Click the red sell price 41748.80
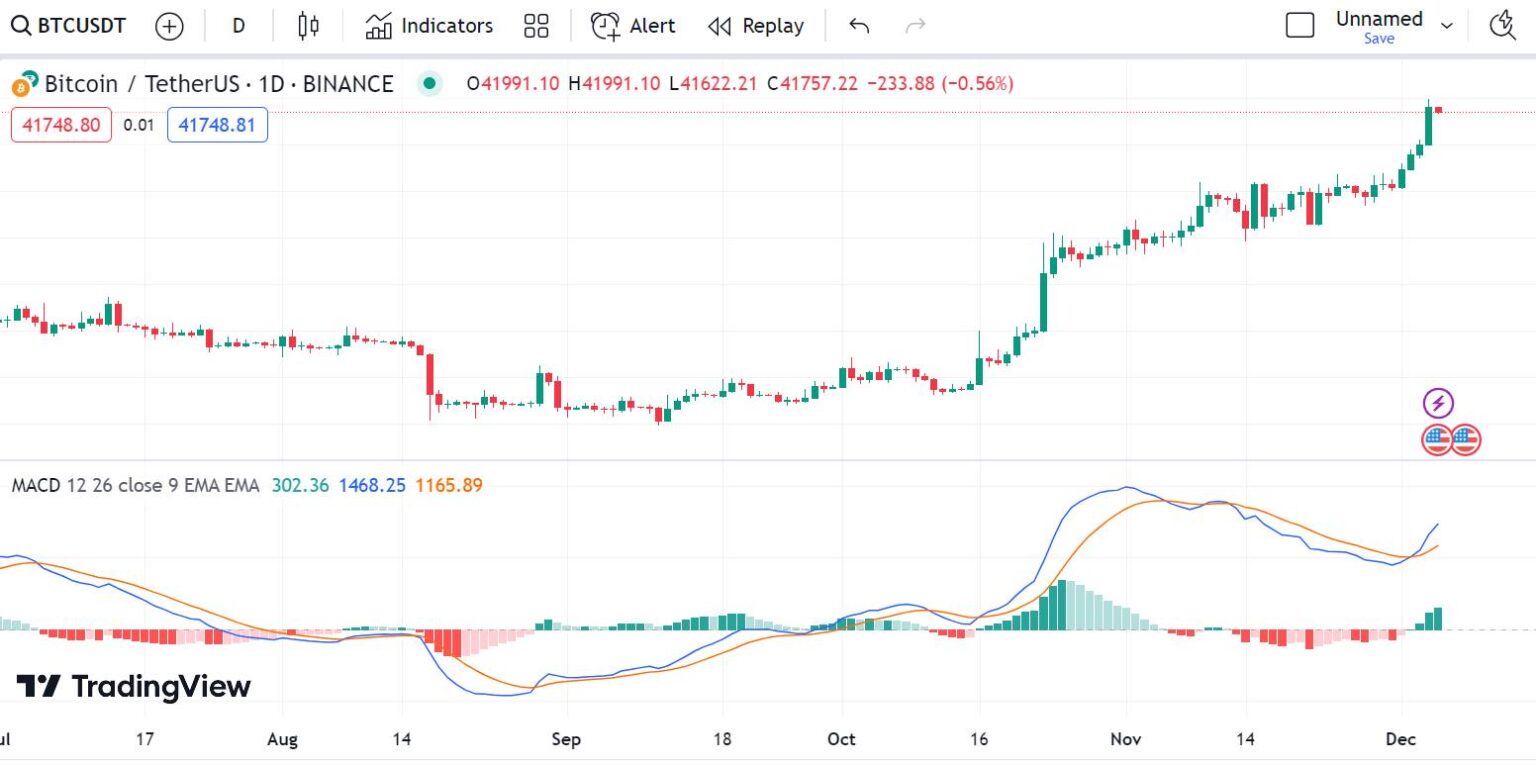 pos(61,125)
